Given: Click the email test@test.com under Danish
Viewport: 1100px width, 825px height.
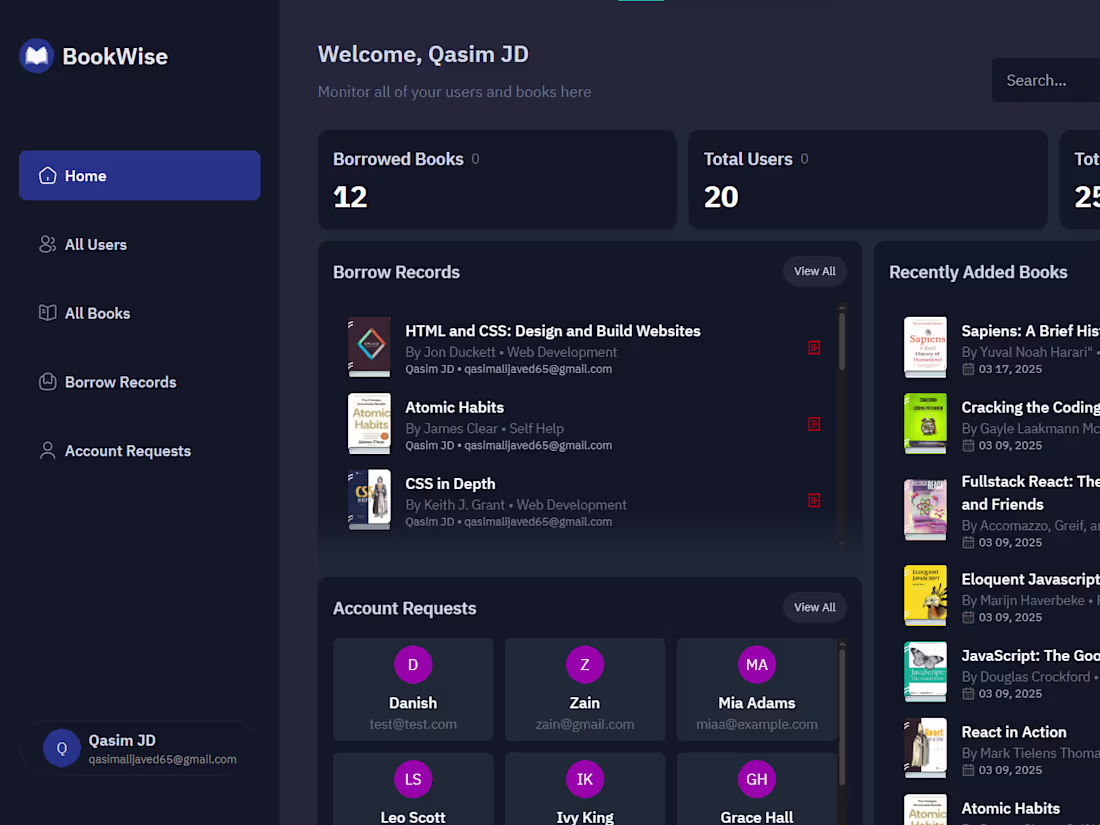Looking at the screenshot, I should pyautogui.click(x=413, y=724).
